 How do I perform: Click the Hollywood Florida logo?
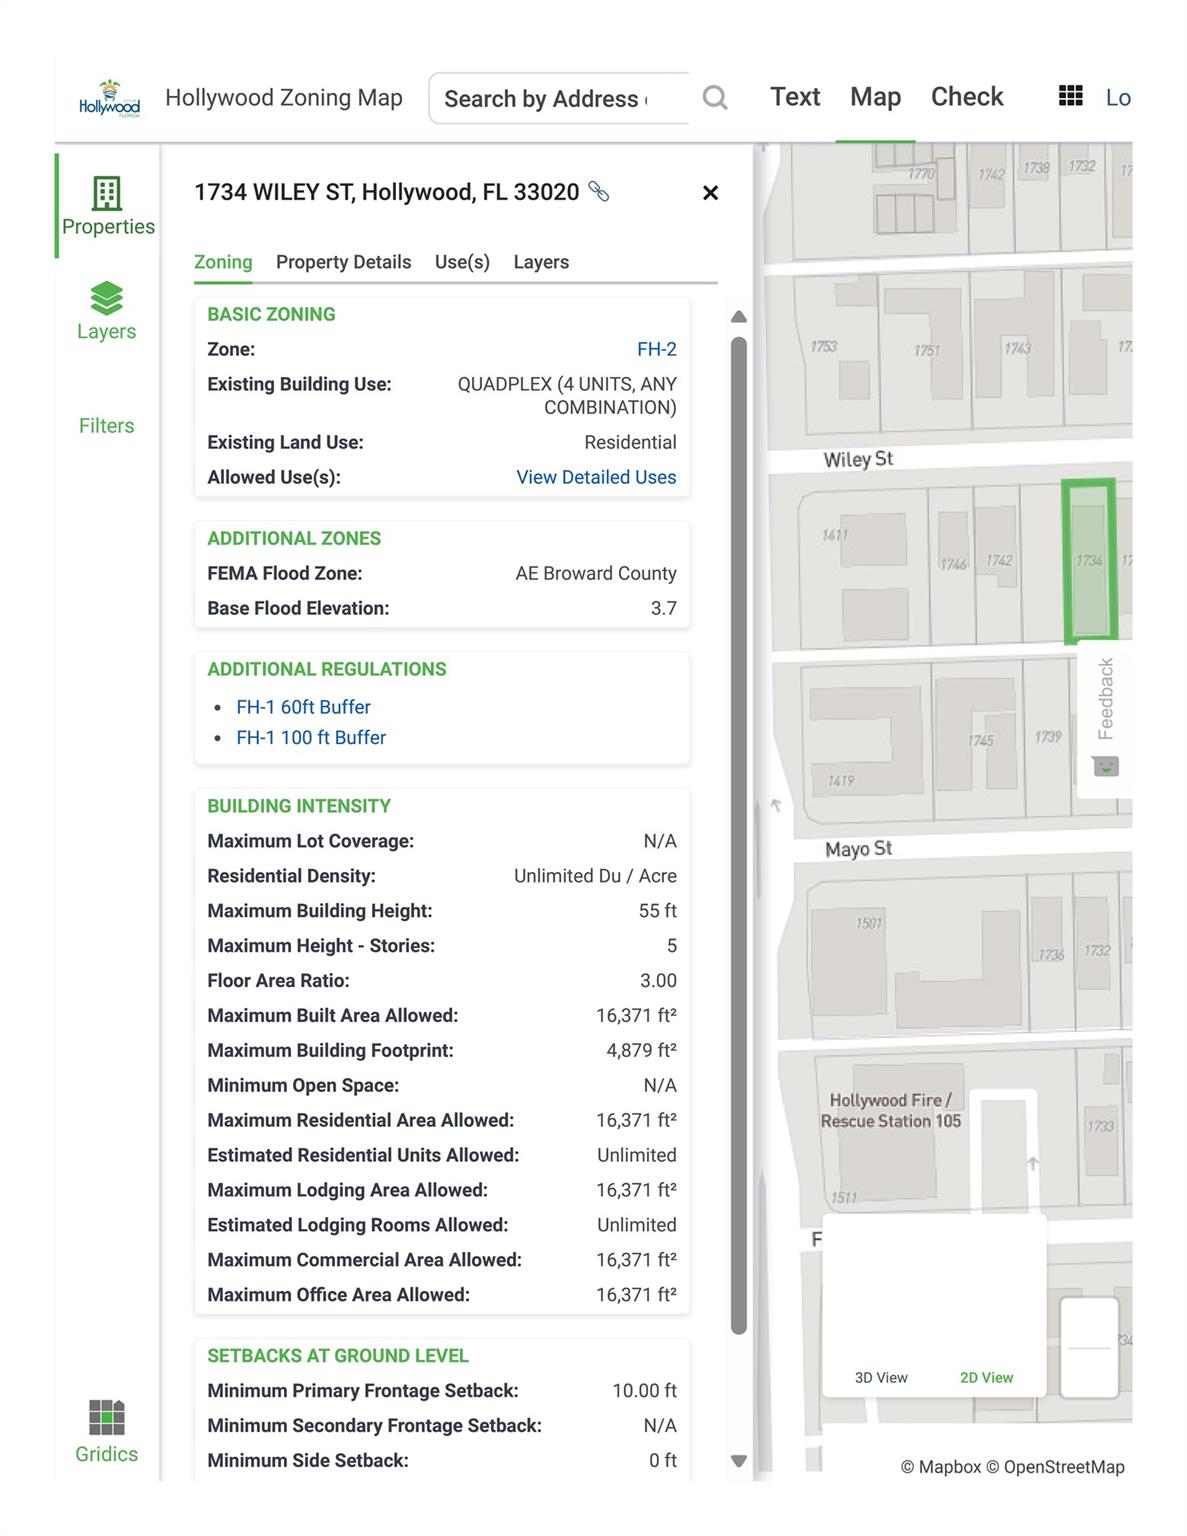[109, 98]
